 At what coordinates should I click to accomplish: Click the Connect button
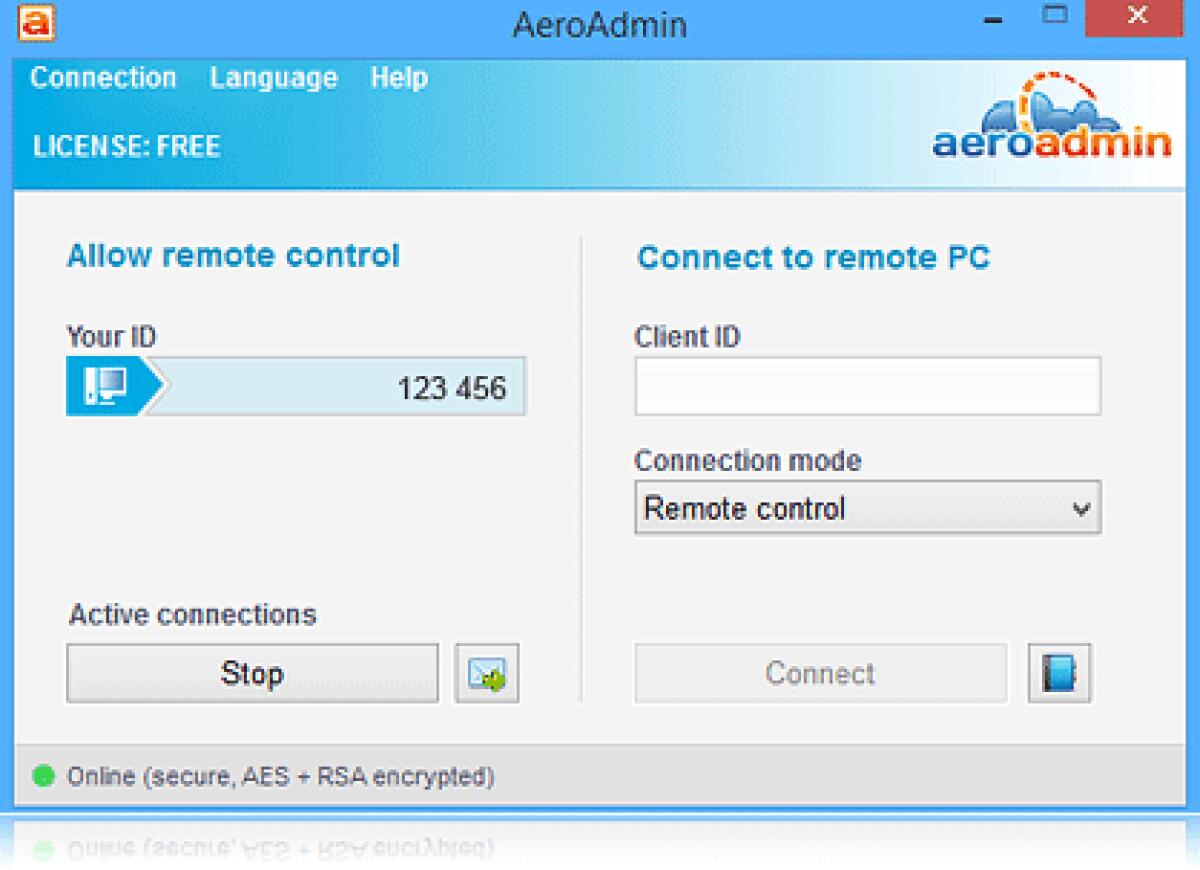click(x=820, y=673)
